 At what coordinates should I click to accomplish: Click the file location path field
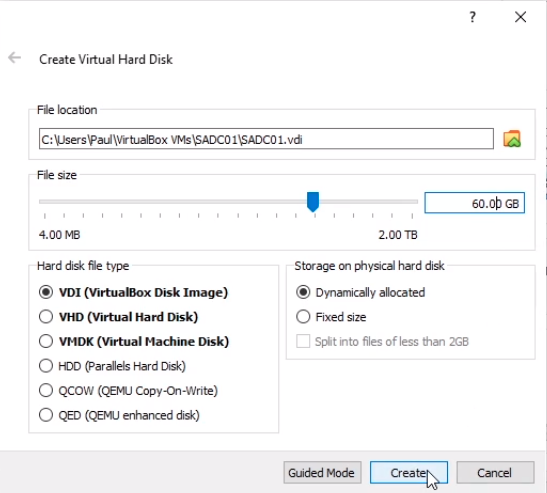266,139
